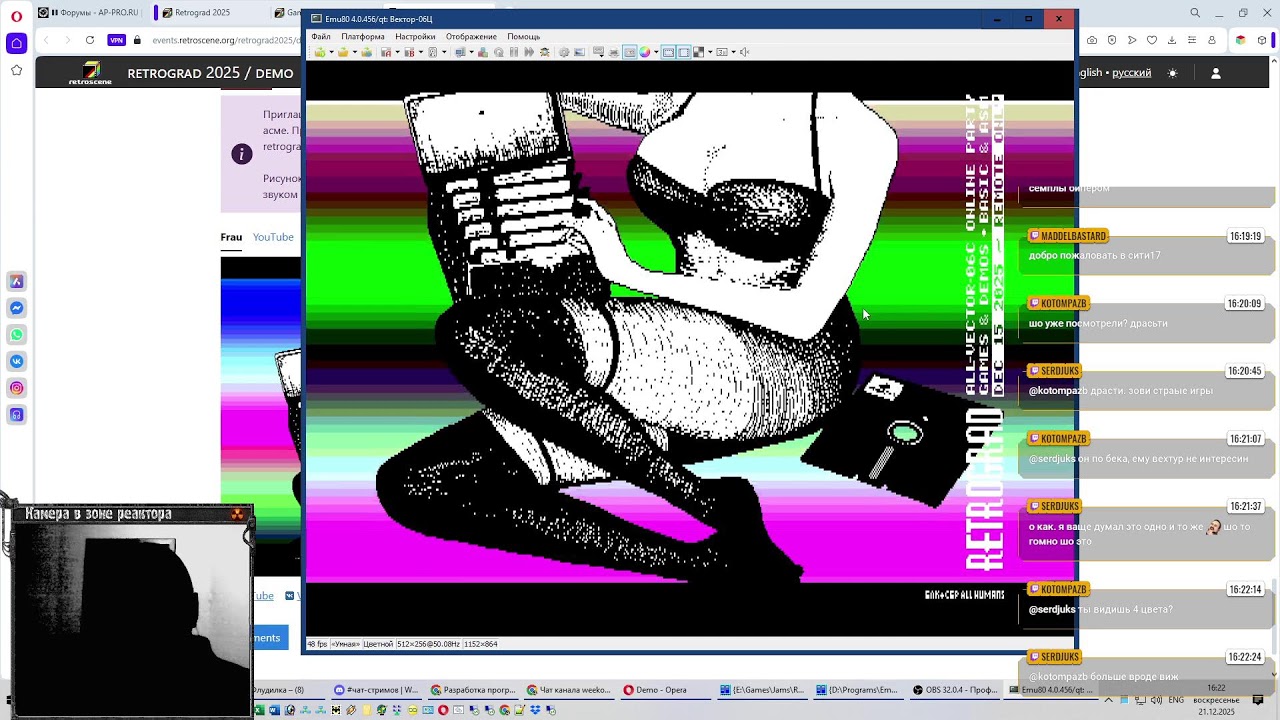Click the reset icon in Emu80 toolbar

point(499,52)
